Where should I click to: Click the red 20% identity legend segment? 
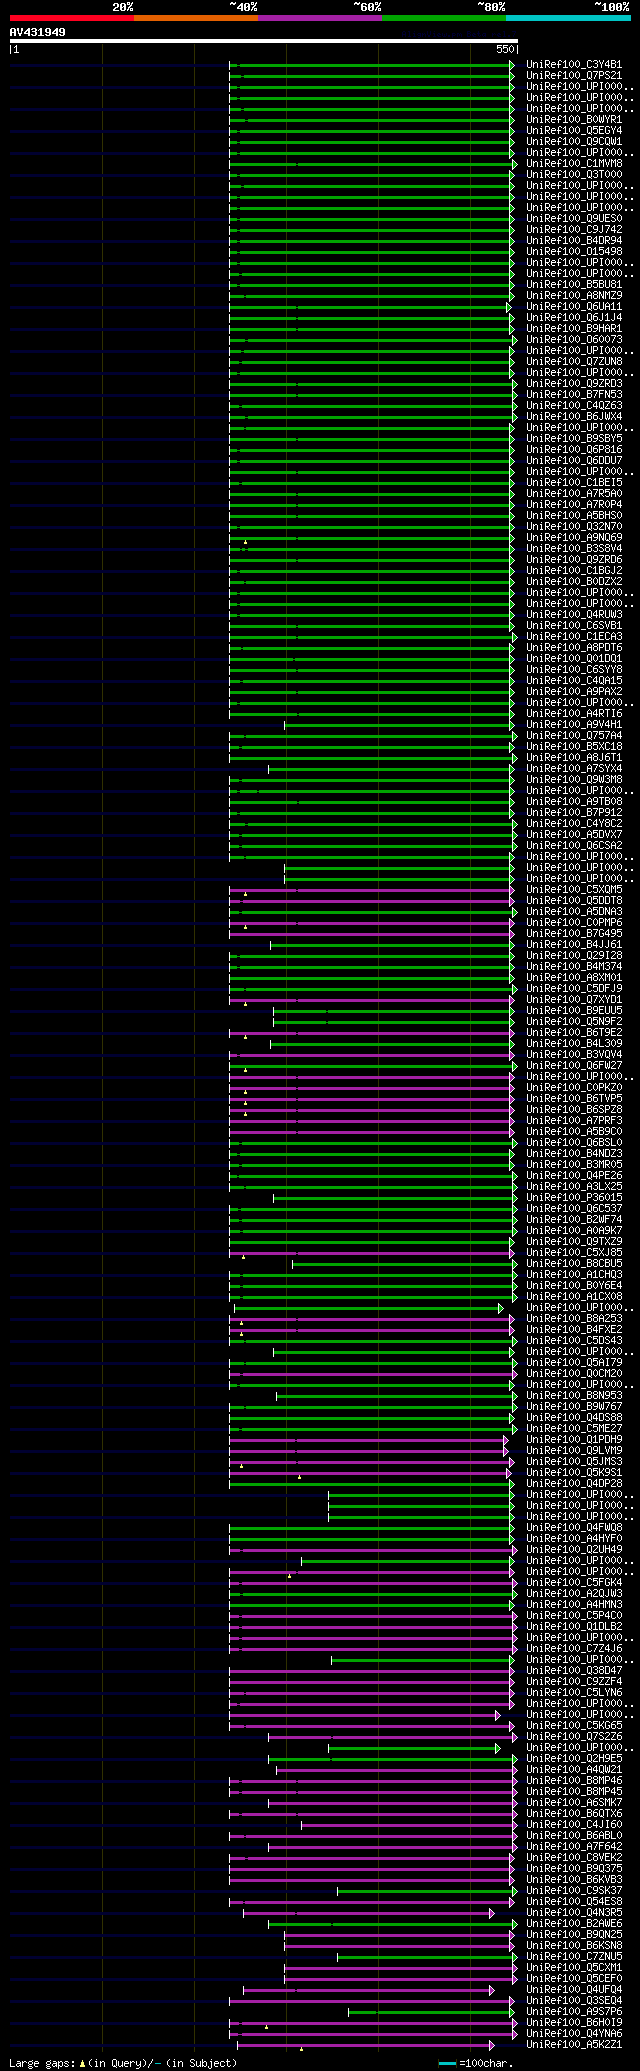click(72, 18)
